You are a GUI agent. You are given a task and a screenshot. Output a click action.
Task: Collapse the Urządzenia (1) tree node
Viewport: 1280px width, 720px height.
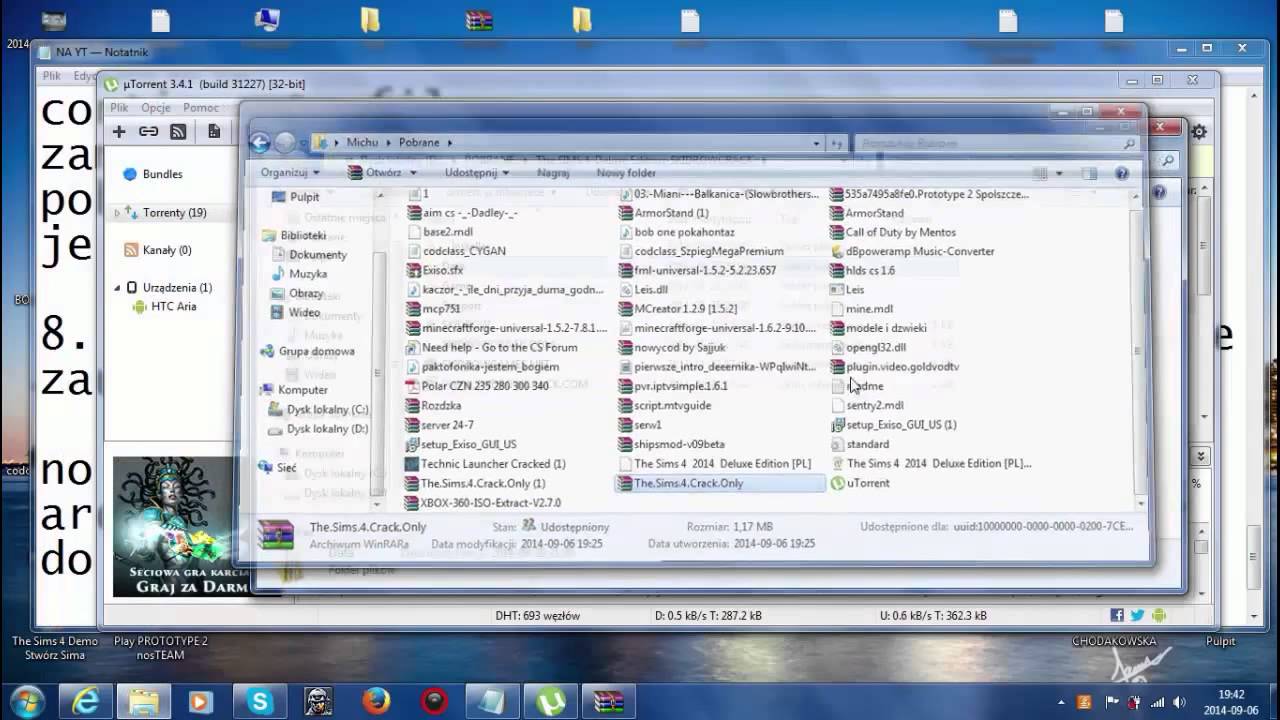point(116,288)
